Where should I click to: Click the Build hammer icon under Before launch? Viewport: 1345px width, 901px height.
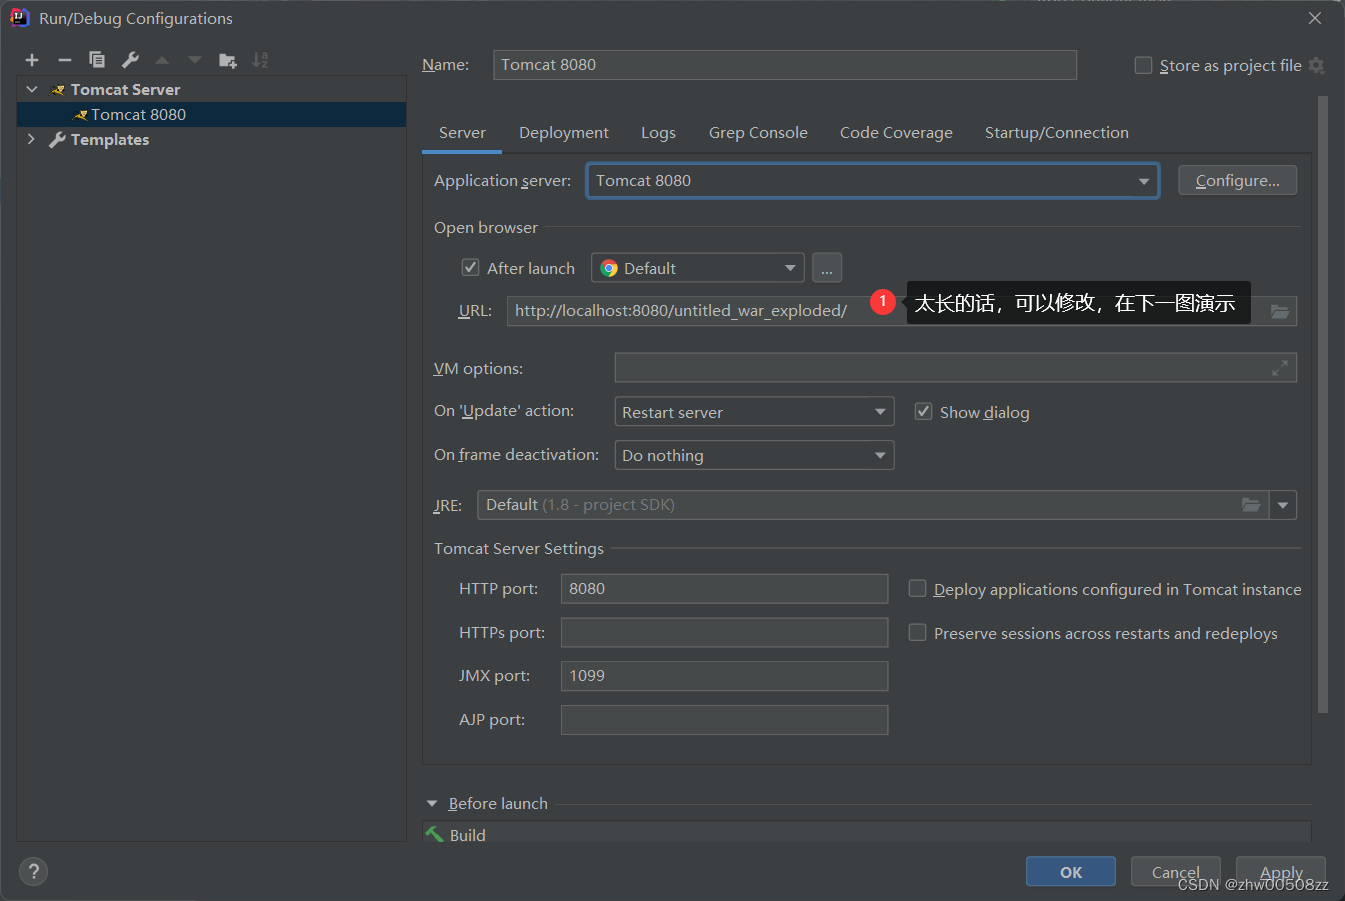tap(434, 834)
